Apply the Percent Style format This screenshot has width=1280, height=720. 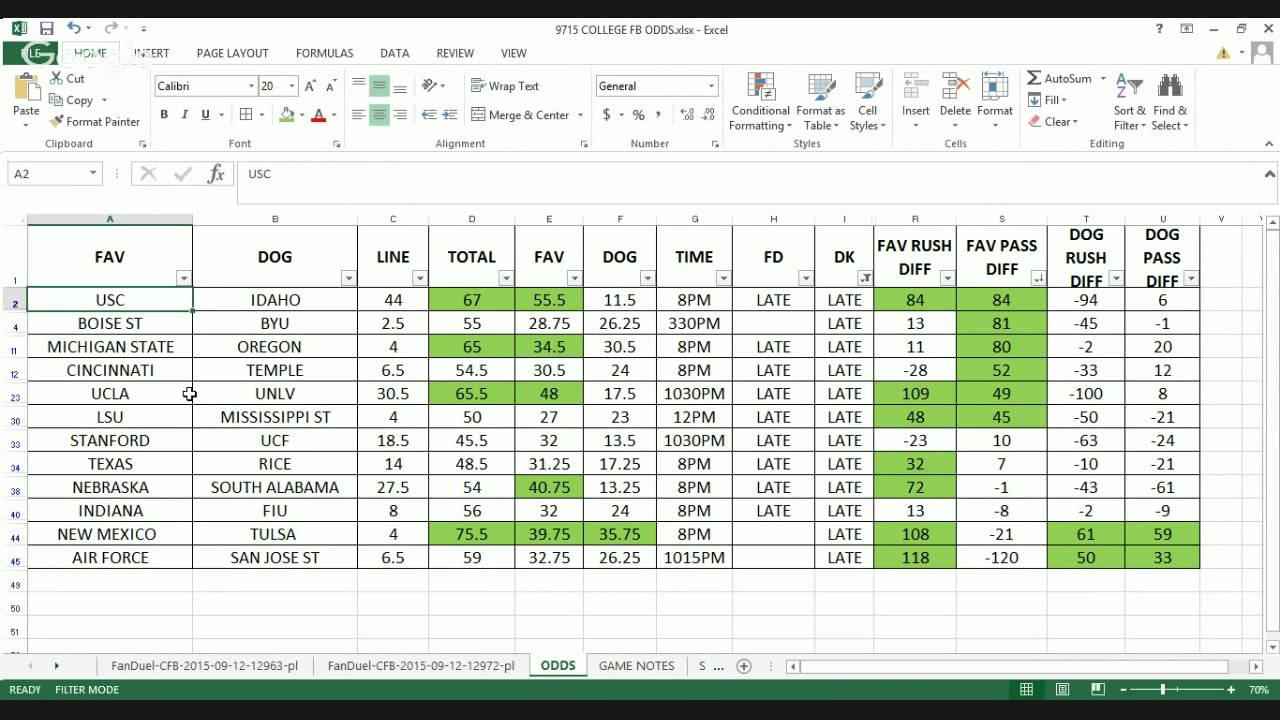(x=638, y=115)
